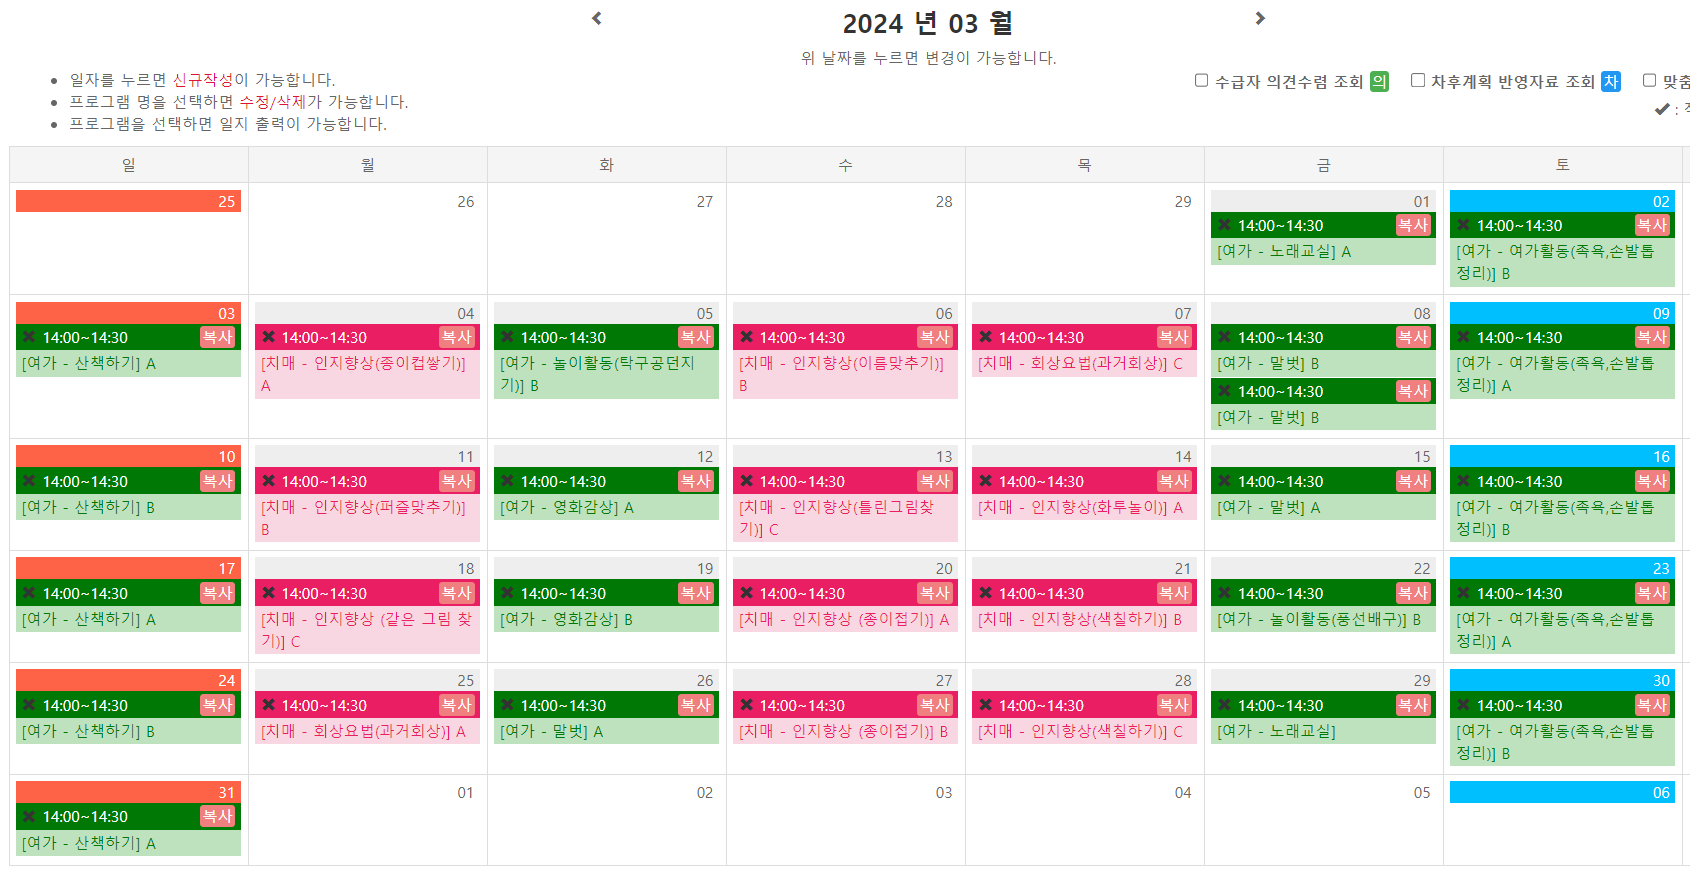Copy the March 12 영화감상 program
Viewport: 1690px width, 877px height.
coord(696,481)
